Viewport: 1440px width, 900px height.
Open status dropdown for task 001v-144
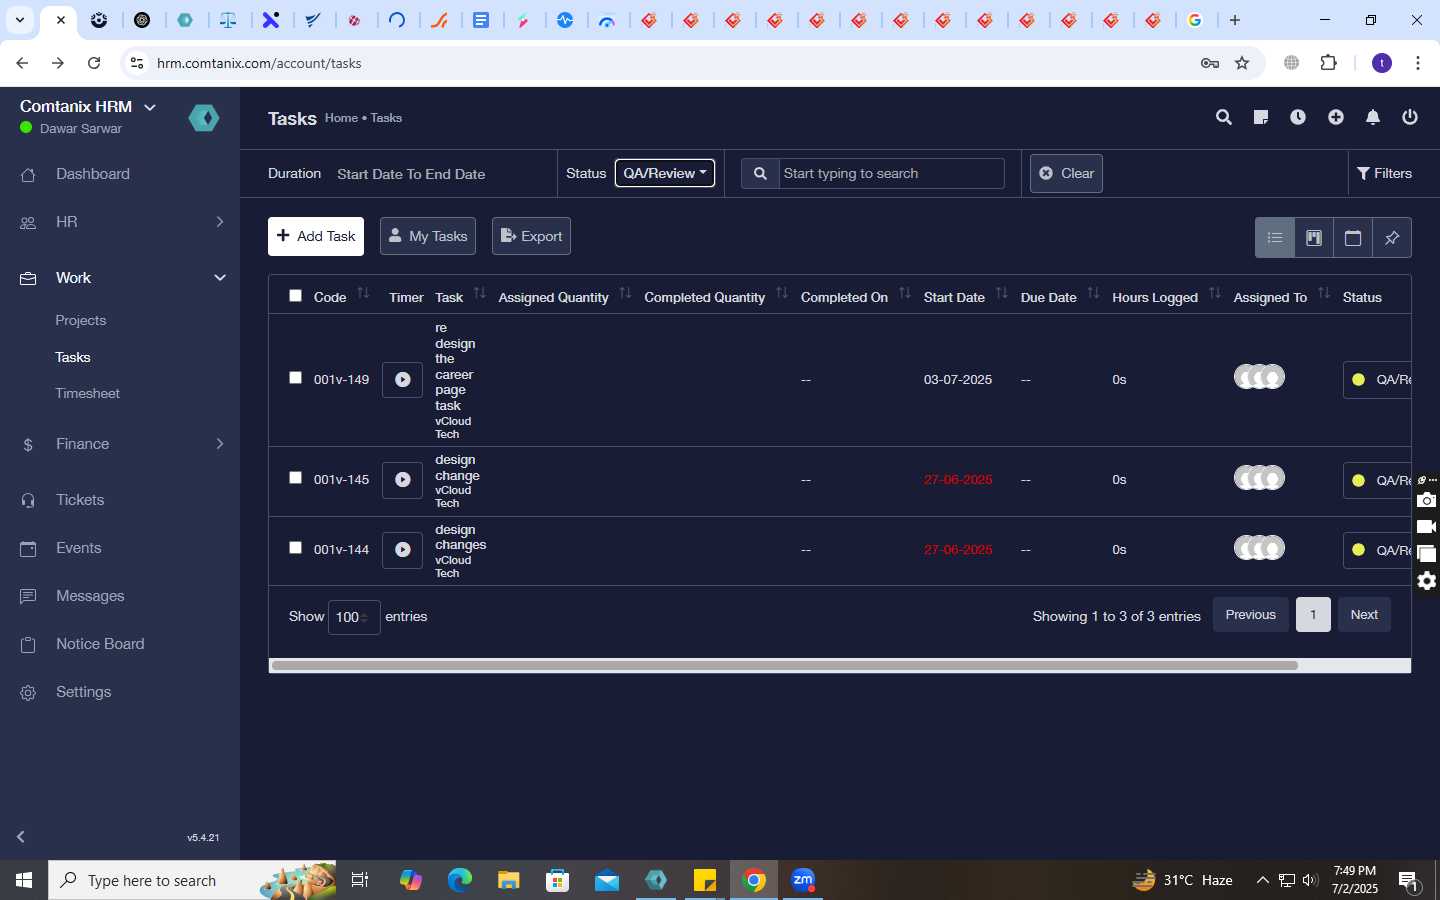click(1377, 550)
